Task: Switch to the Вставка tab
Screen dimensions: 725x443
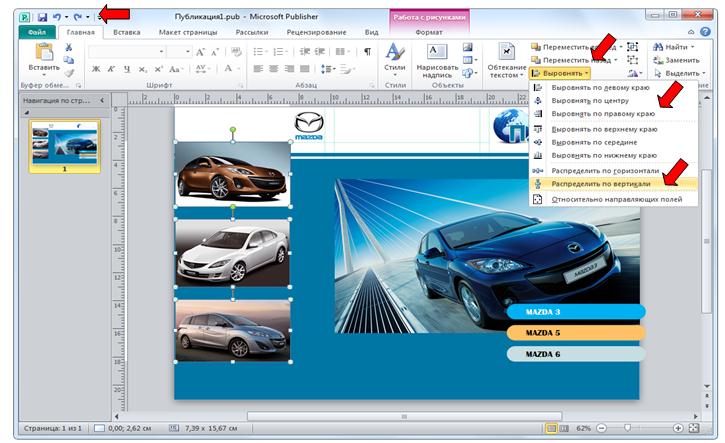Action: [126, 32]
